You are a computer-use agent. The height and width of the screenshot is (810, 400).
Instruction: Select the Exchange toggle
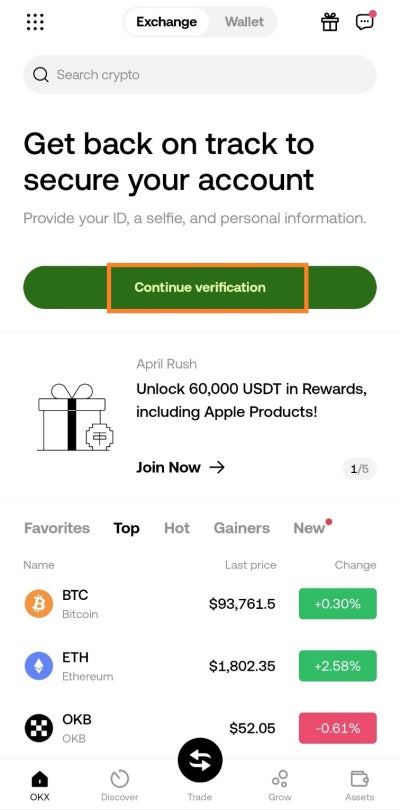pos(166,22)
